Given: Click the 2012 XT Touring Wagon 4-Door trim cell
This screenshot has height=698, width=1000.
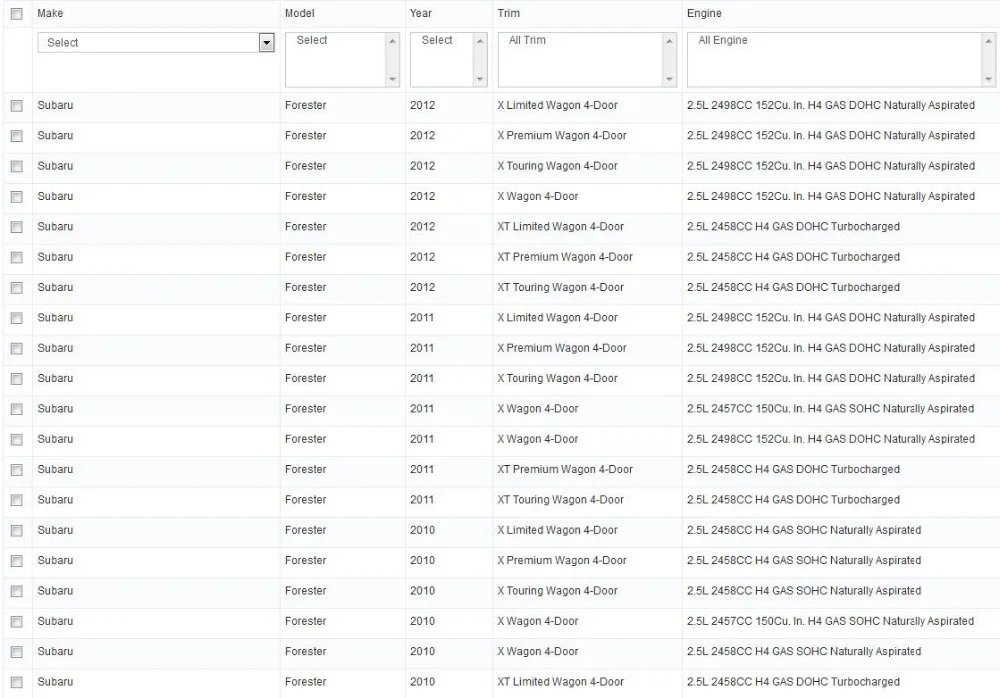Looking at the screenshot, I should [561, 288].
